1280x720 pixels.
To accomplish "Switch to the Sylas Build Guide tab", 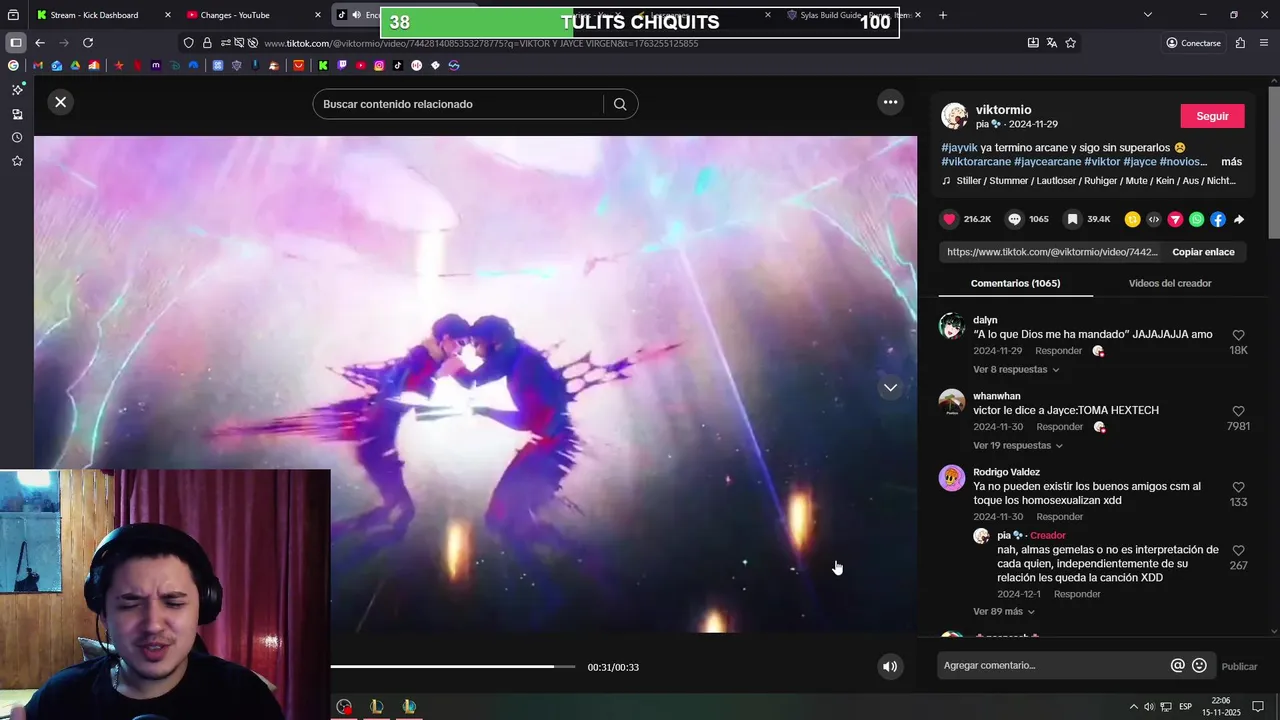I will (852, 15).
